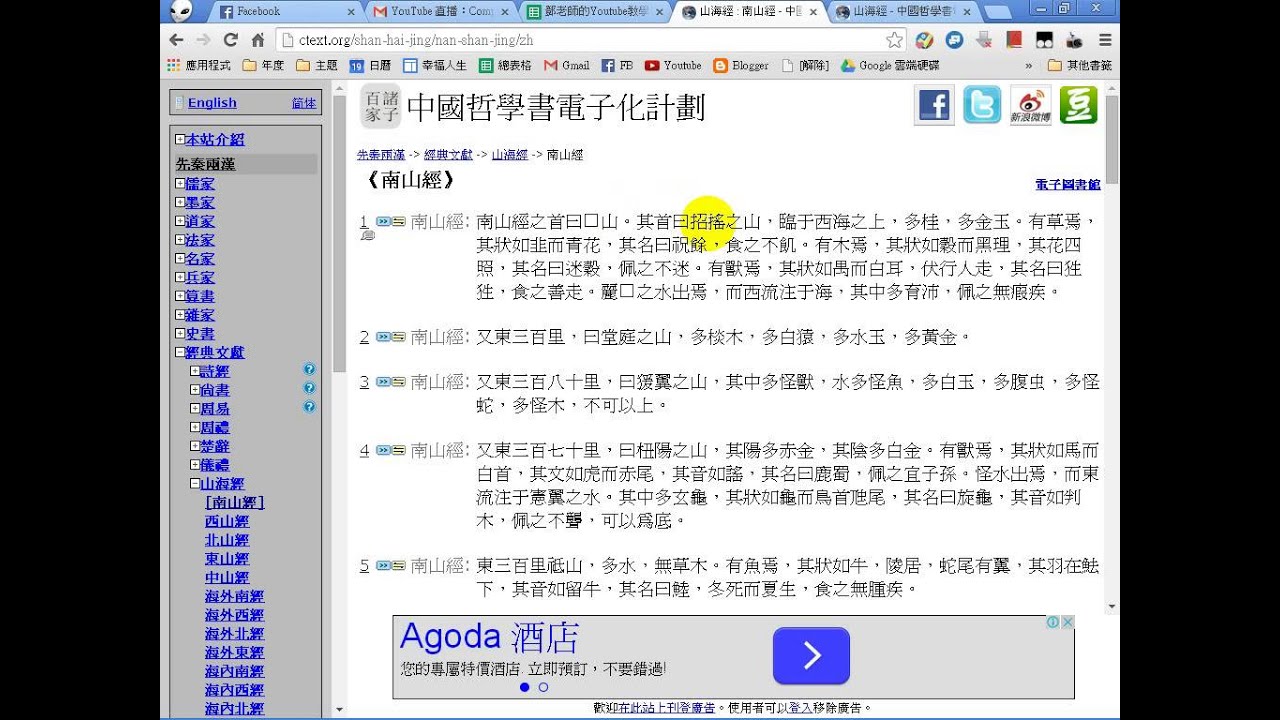Open the 電子圖書館 link

click(x=1068, y=185)
